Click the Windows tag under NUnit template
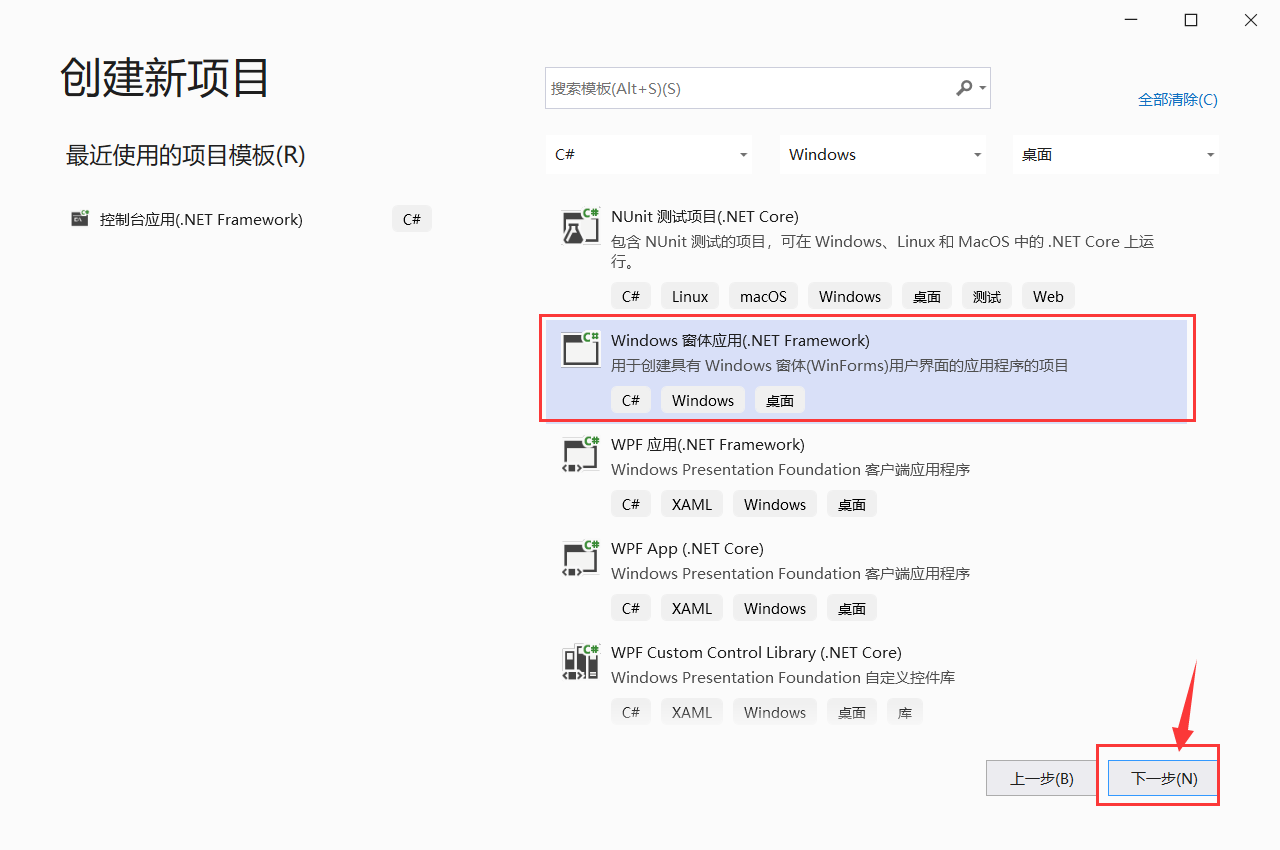Image resolution: width=1280 pixels, height=850 pixels. 850,296
